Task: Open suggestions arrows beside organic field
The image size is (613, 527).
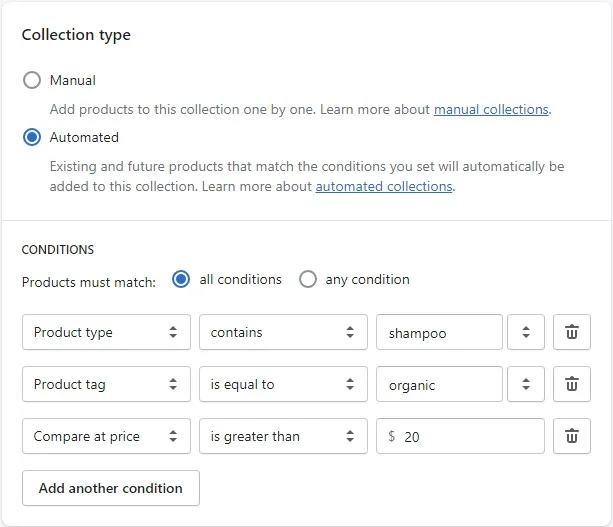Action: coord(526,384)
